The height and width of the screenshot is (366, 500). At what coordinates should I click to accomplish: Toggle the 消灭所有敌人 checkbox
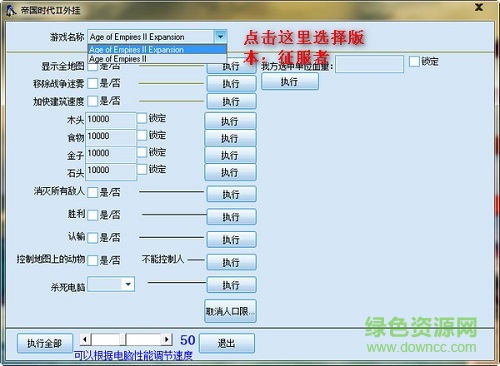click(x=92, y=192)
